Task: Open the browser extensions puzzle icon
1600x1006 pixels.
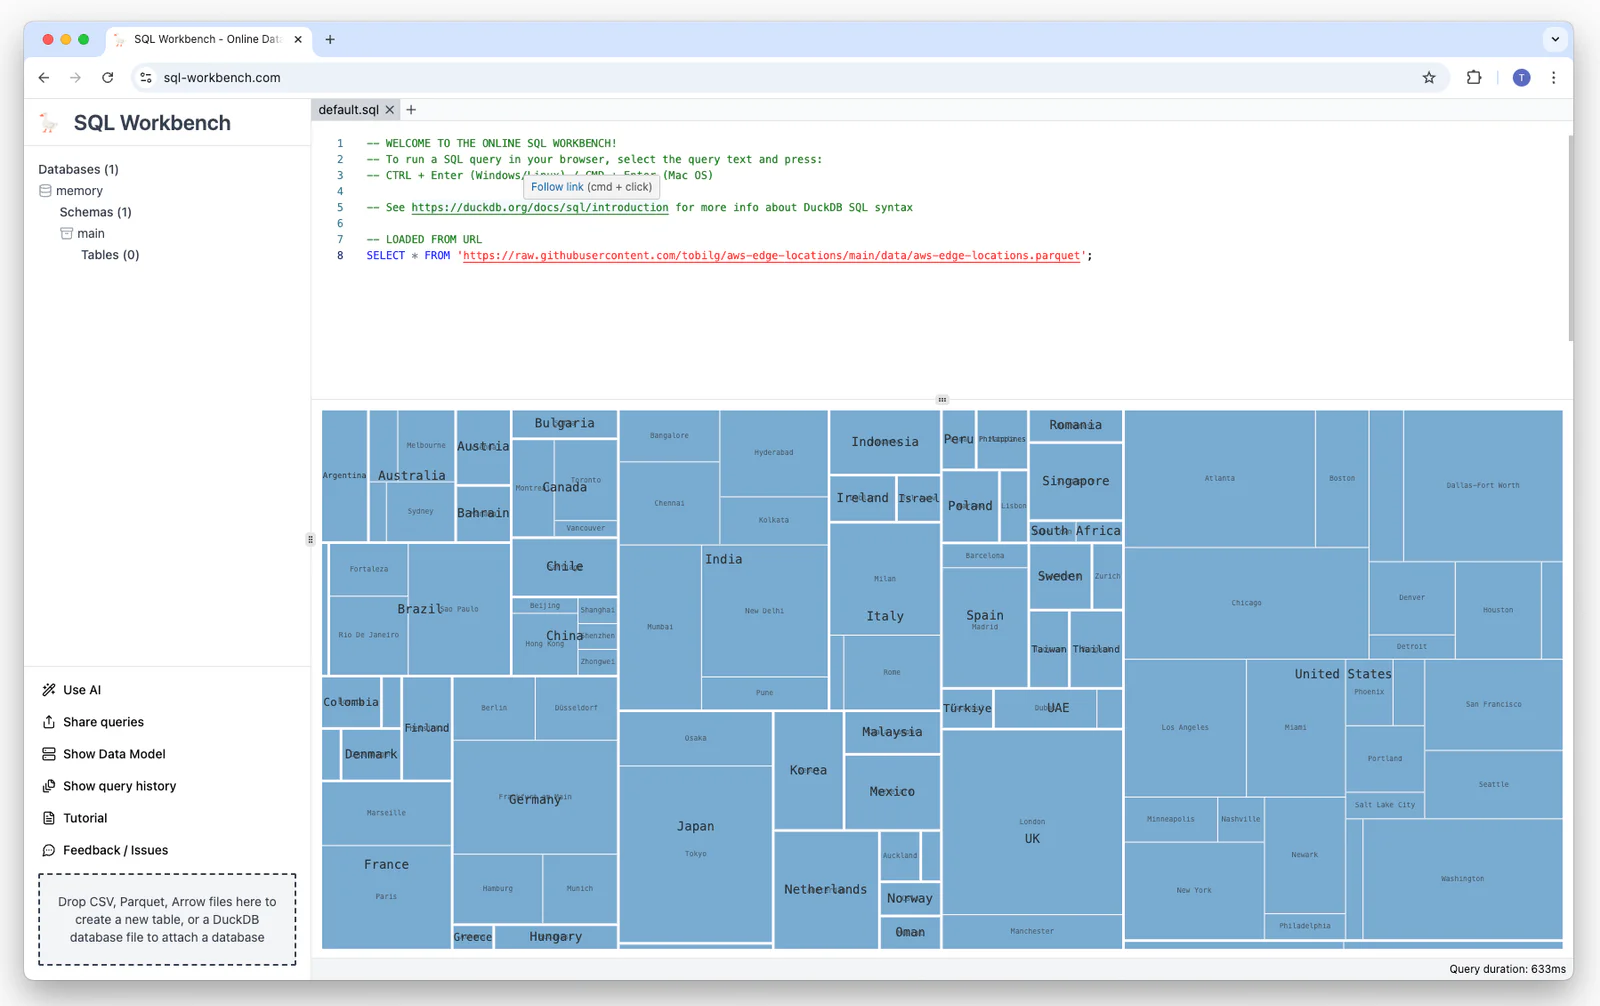Action: click(1474, 77)
